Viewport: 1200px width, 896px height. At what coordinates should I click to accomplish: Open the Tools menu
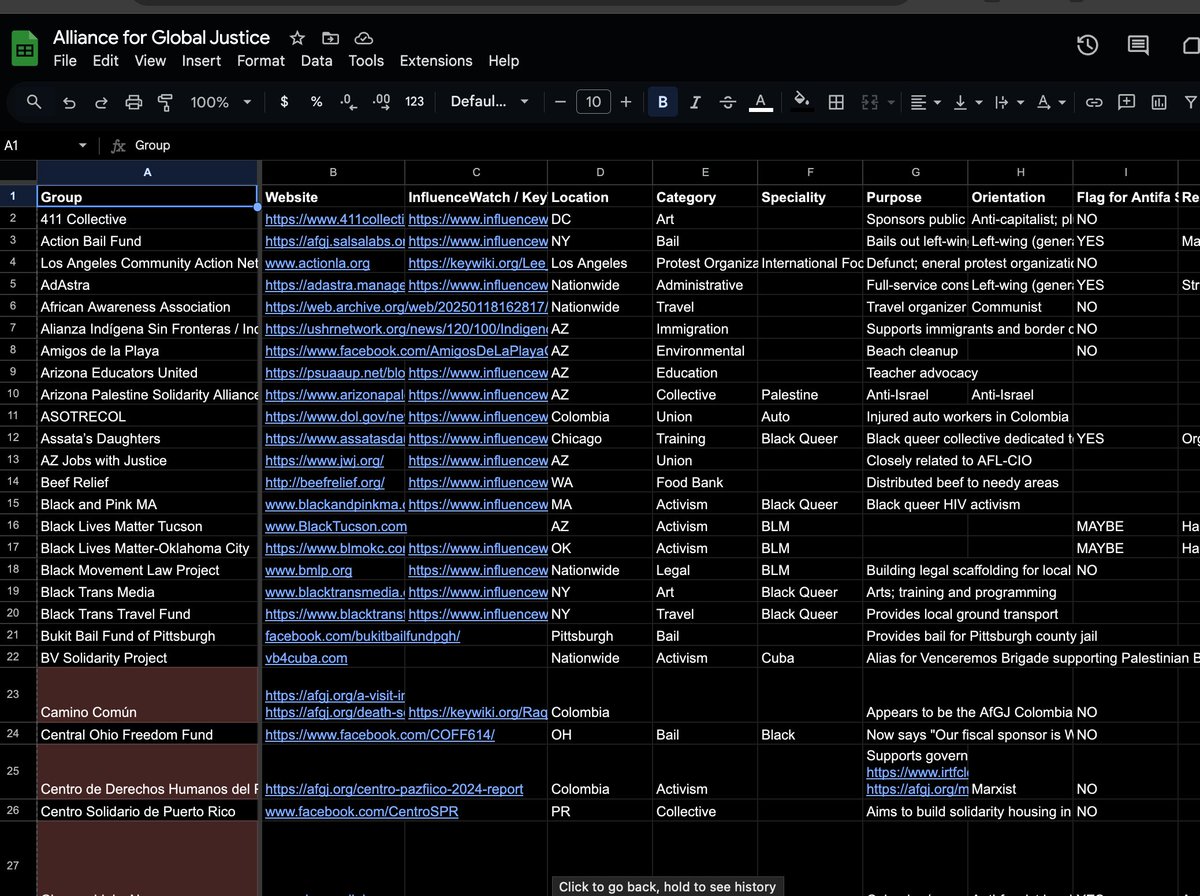pyautogui.click(x=366, y=61)
